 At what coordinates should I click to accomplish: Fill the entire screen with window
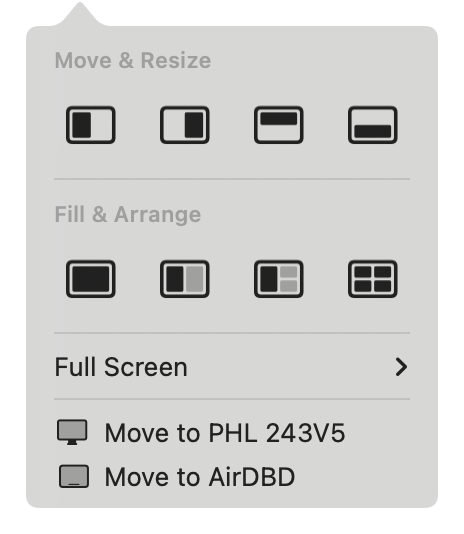[91, 279]
